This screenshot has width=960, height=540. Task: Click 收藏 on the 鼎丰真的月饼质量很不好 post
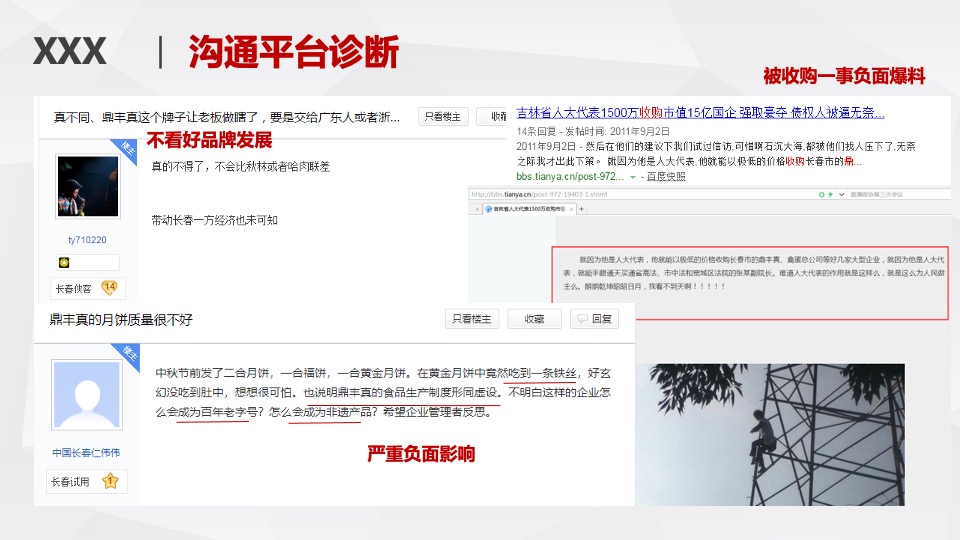[x=534, y=319]
